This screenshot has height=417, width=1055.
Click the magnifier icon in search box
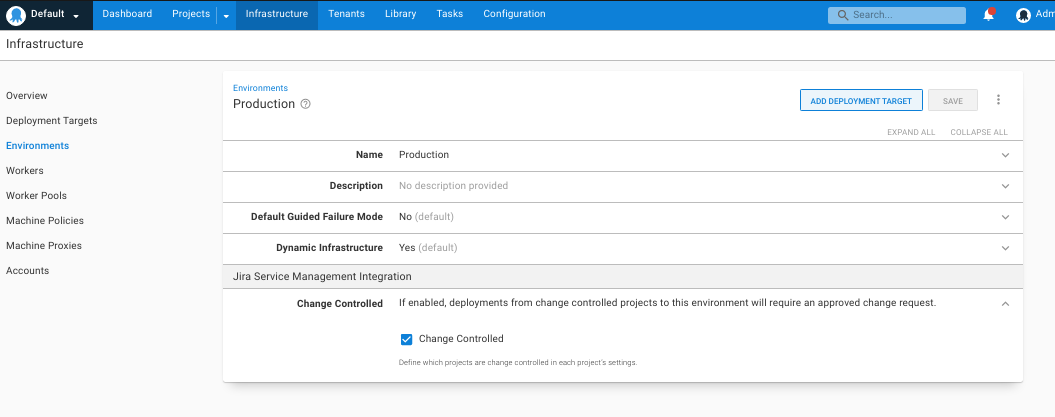843,15
